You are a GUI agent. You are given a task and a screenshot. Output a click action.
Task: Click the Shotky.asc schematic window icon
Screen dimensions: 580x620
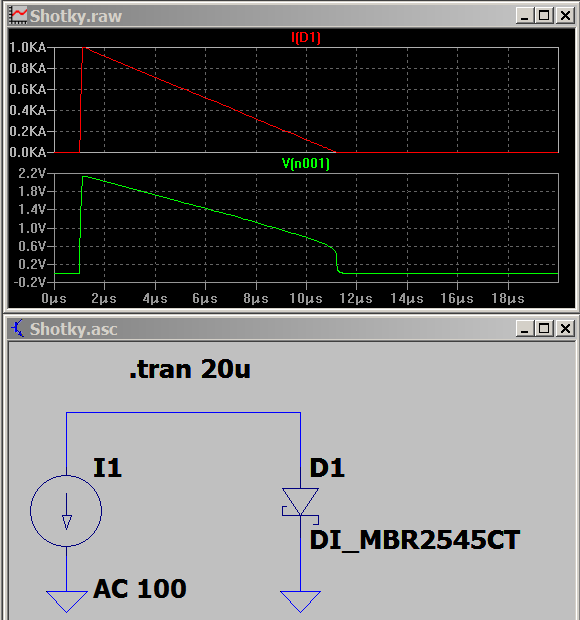[x=18, y=329]
